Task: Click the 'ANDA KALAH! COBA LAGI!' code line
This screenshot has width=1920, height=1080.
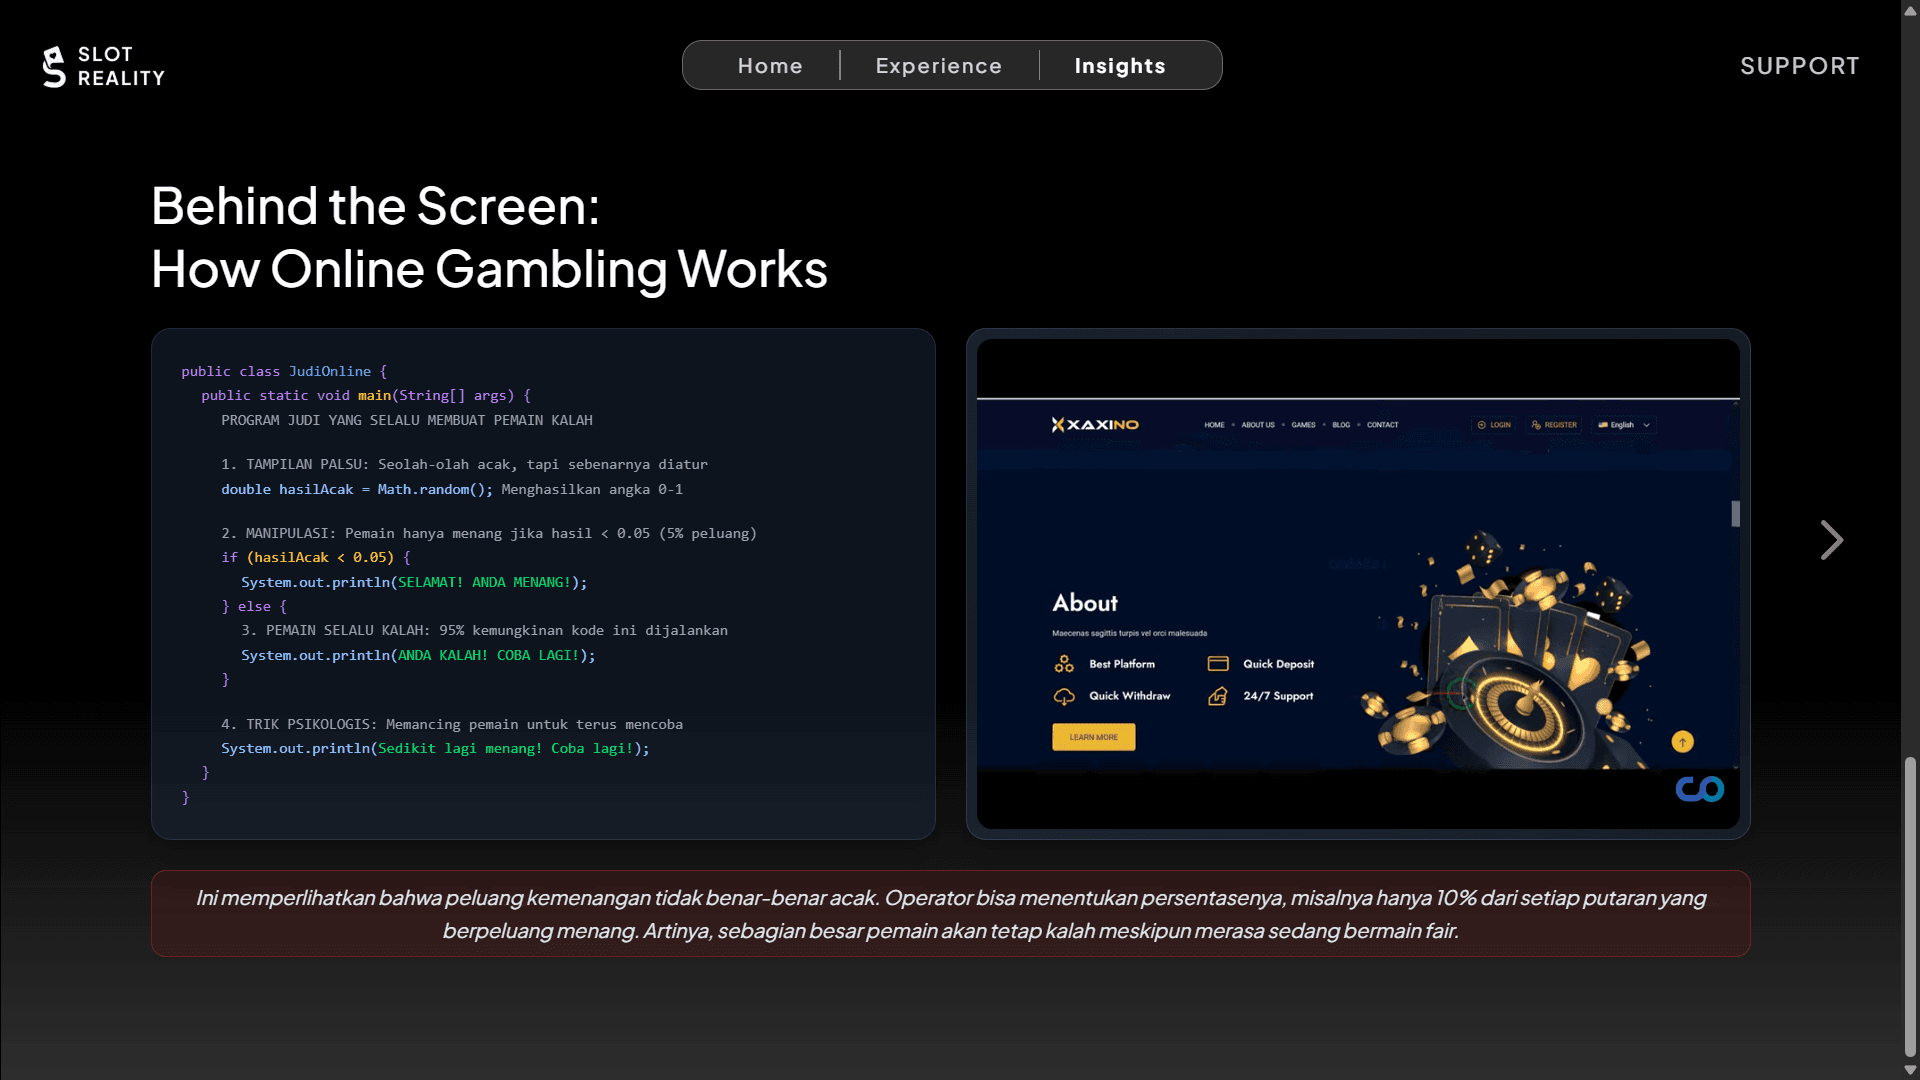Action: (x=418, y=655)
